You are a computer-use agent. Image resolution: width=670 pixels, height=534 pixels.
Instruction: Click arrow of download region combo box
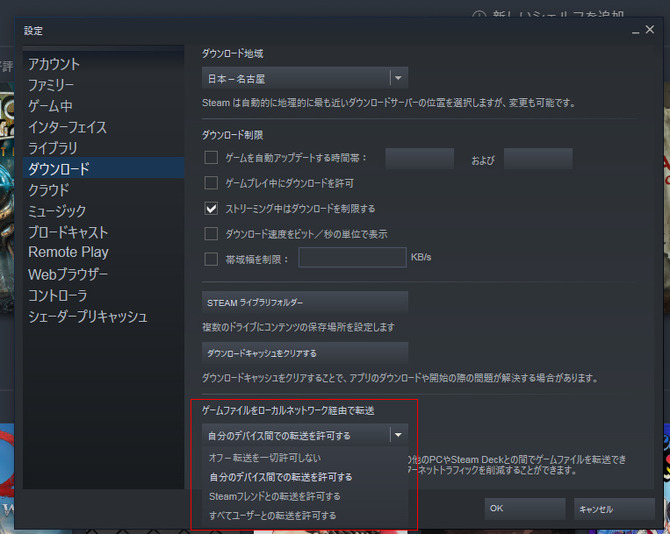[x=398, y=78]
